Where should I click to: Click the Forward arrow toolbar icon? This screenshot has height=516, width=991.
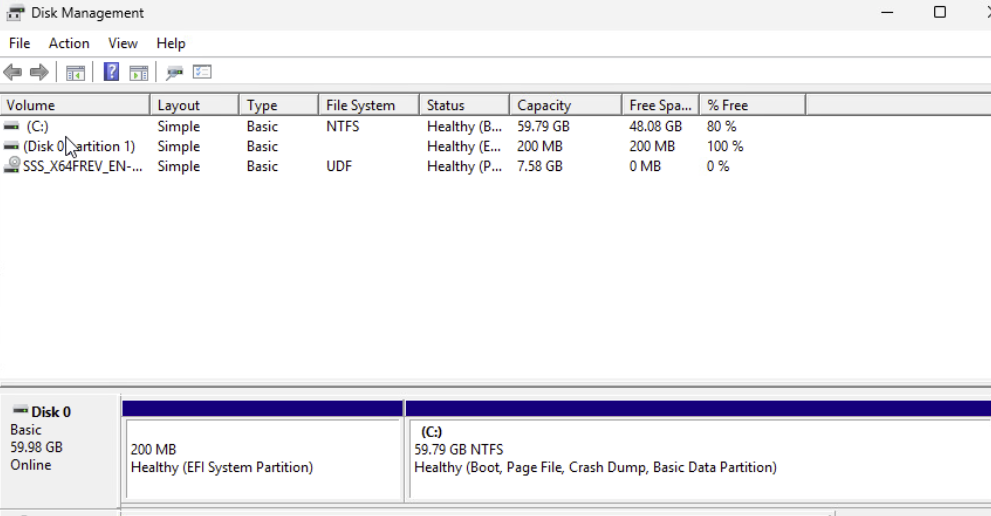(39, 72)
